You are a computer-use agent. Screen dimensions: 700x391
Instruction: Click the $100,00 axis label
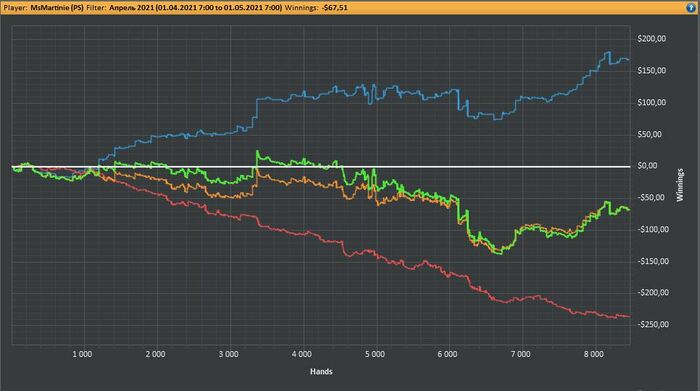pyautogui.click(x=652, y=102)
